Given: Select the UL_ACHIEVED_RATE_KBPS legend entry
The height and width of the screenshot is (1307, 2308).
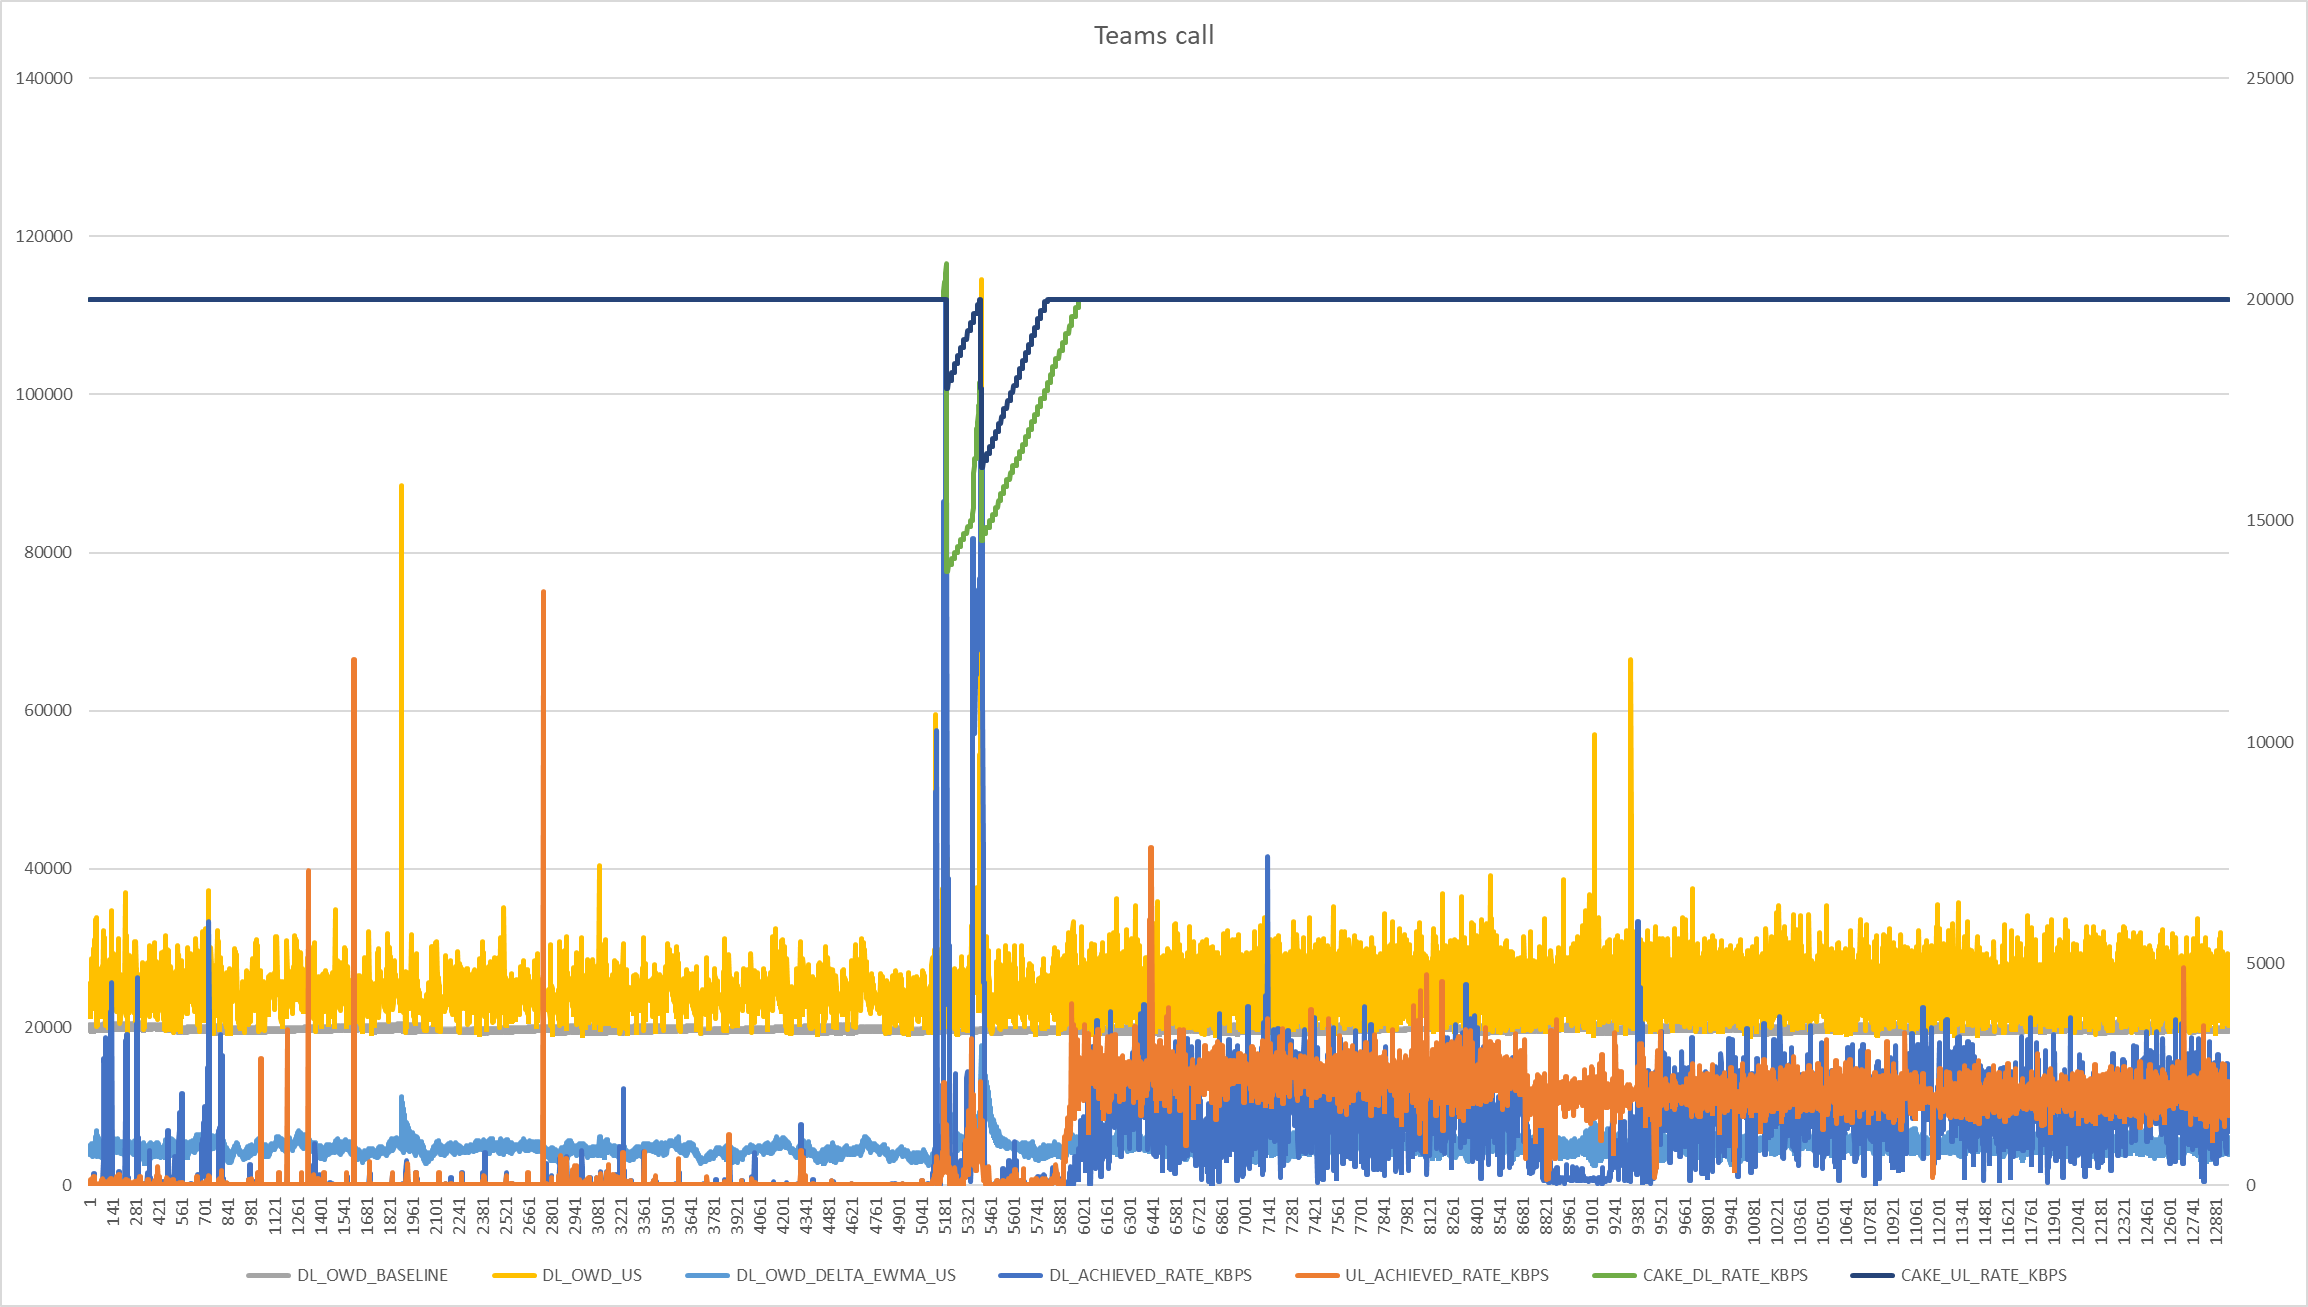Looking at the screenshot, I should click(1422, 1275).
